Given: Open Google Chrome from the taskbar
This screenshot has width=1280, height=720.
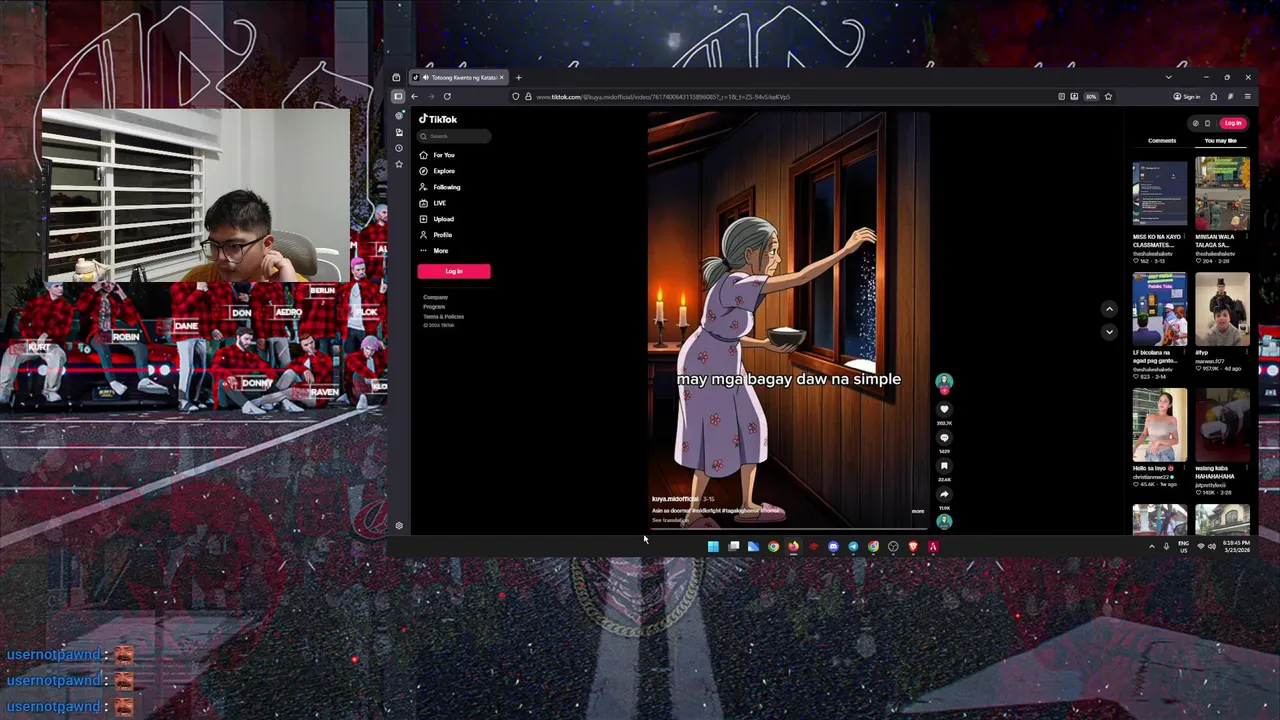Looking at the screenshot, I should 773,546.
